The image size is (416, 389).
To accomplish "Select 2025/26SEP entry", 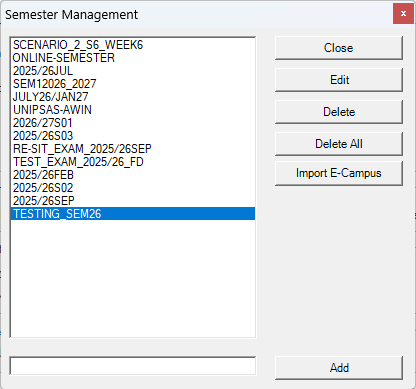I will click(x=133, y=201).
